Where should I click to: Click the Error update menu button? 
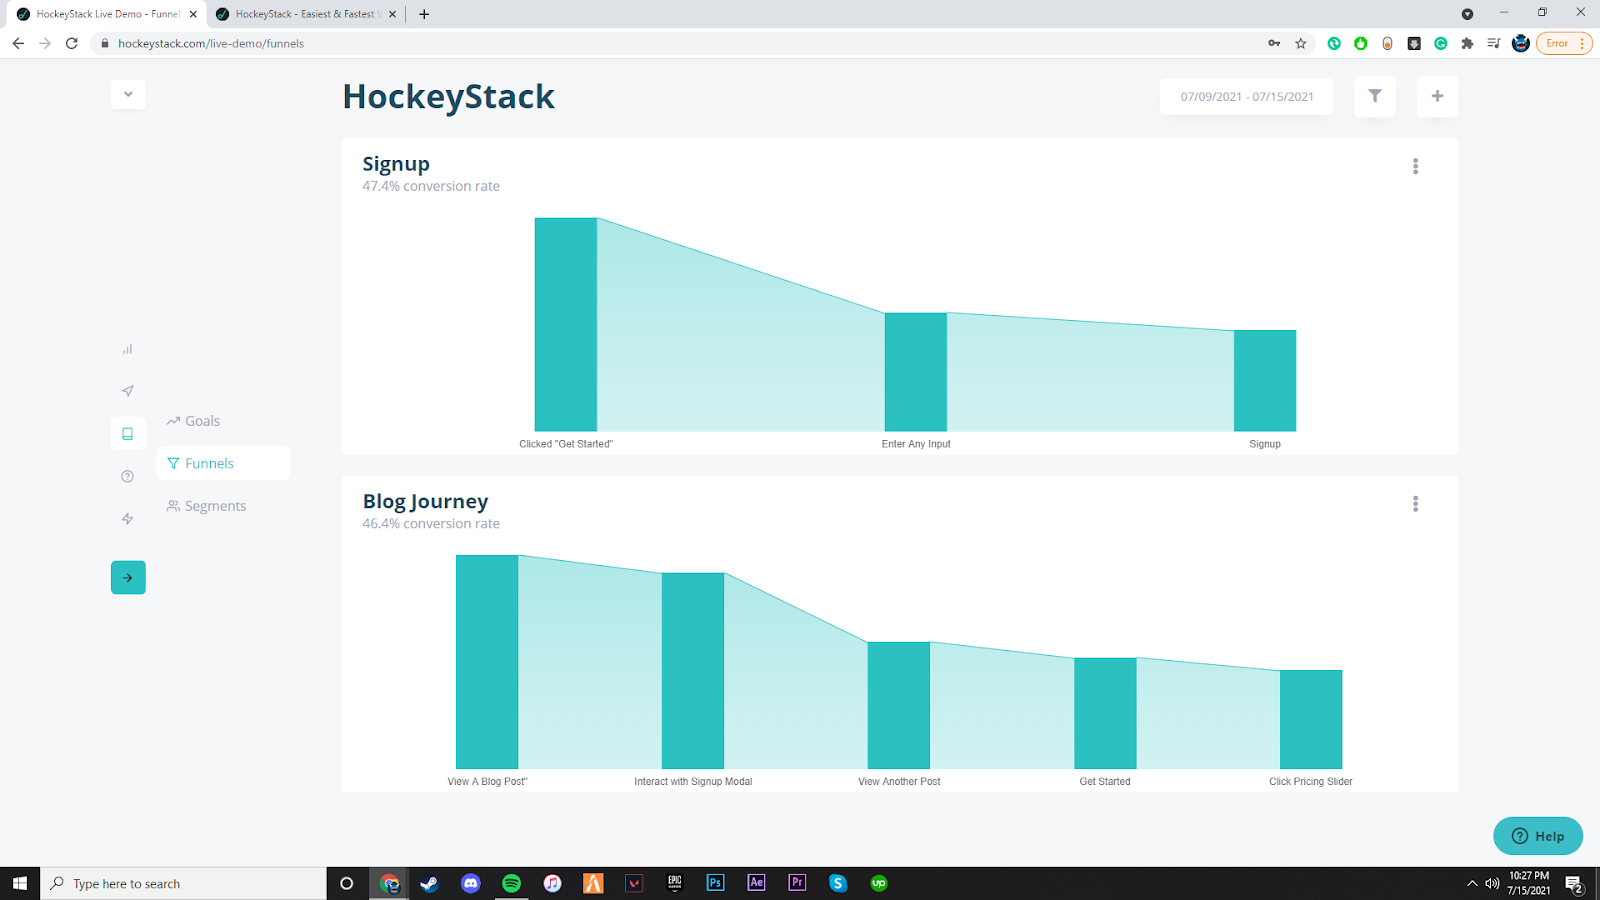[1564, 43]
